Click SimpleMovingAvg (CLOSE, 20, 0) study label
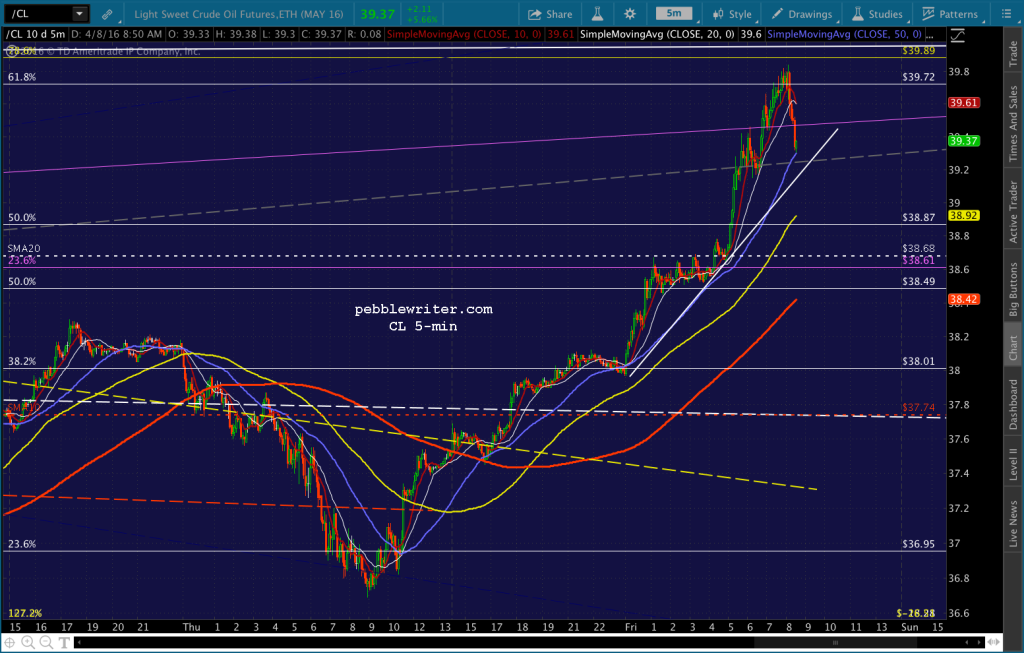Viewport: 1024px width, 653px height. point(657,34)
